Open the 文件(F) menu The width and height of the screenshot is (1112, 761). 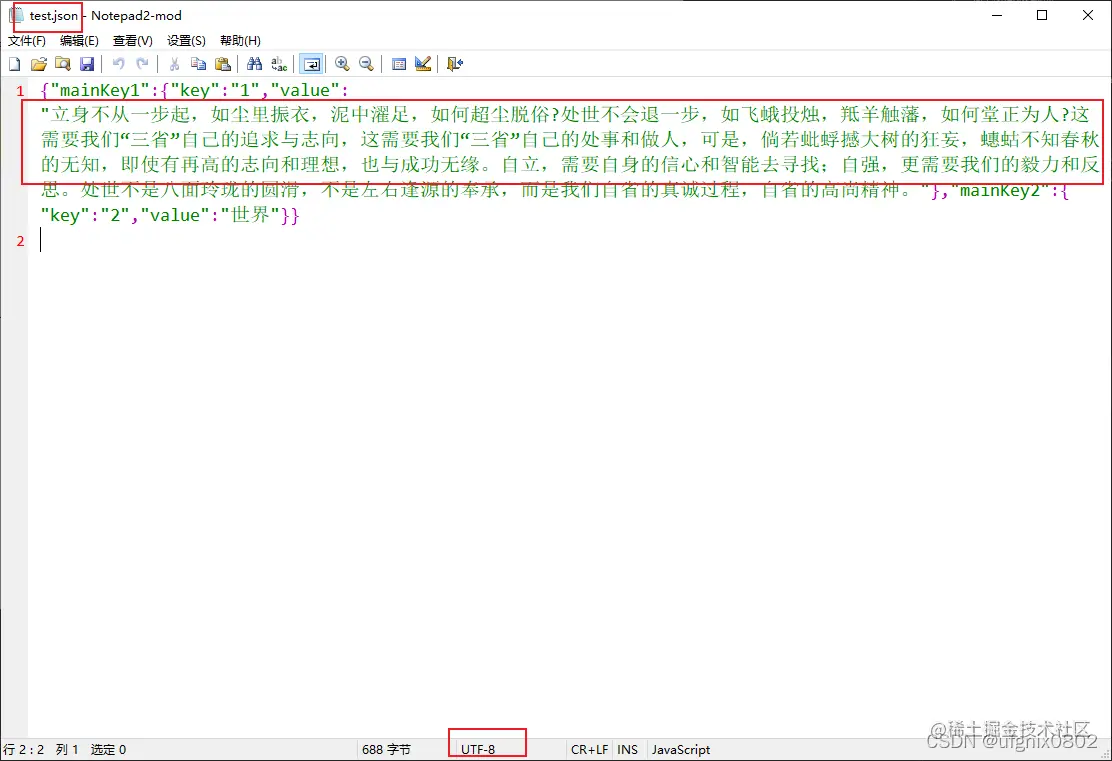tap(27, 40)
